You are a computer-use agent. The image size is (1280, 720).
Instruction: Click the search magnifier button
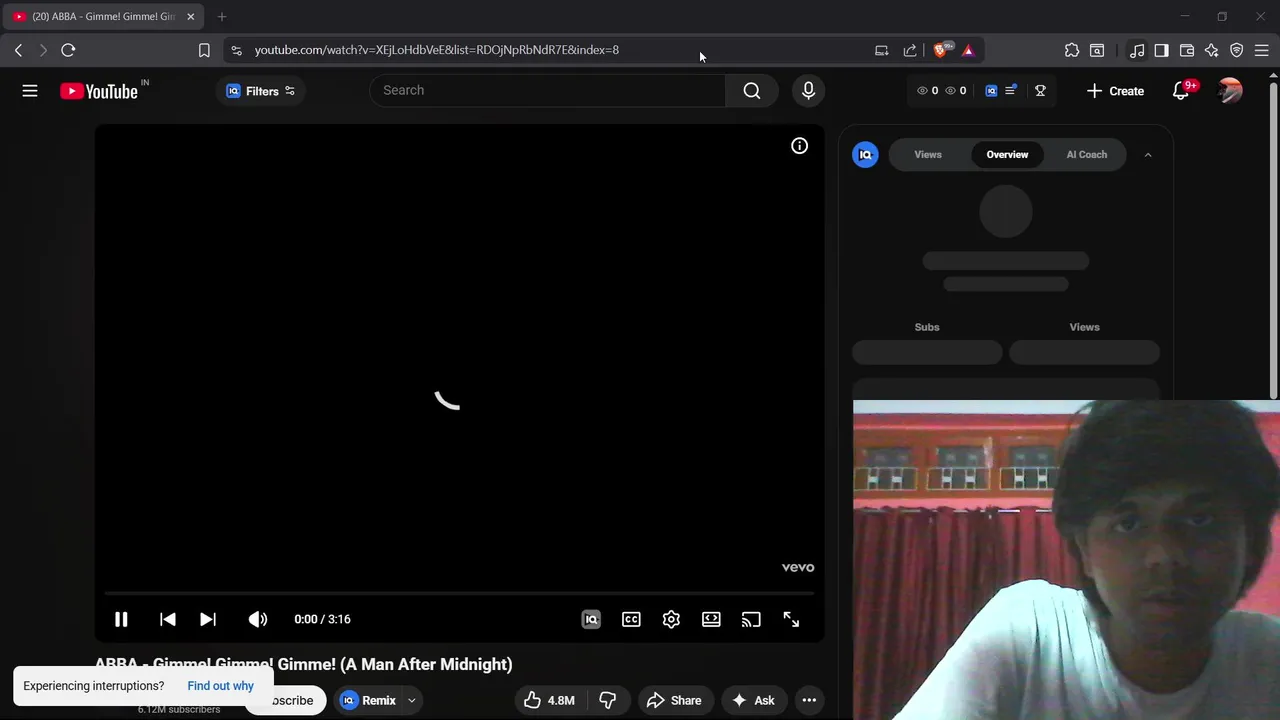[752, 91]
